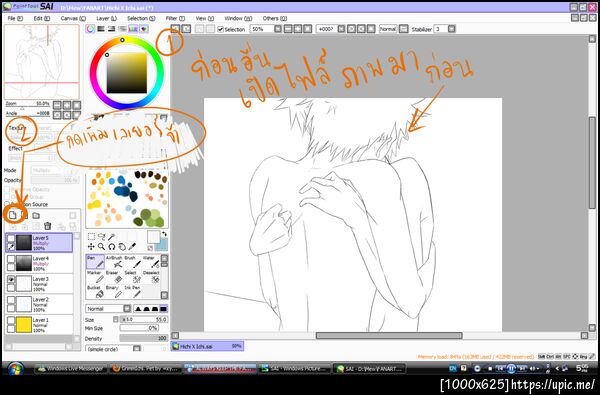Switch to the Hichi X Ichi.sai document tab
The width and height of the screenshot is (600, 395).
[207, 346]
